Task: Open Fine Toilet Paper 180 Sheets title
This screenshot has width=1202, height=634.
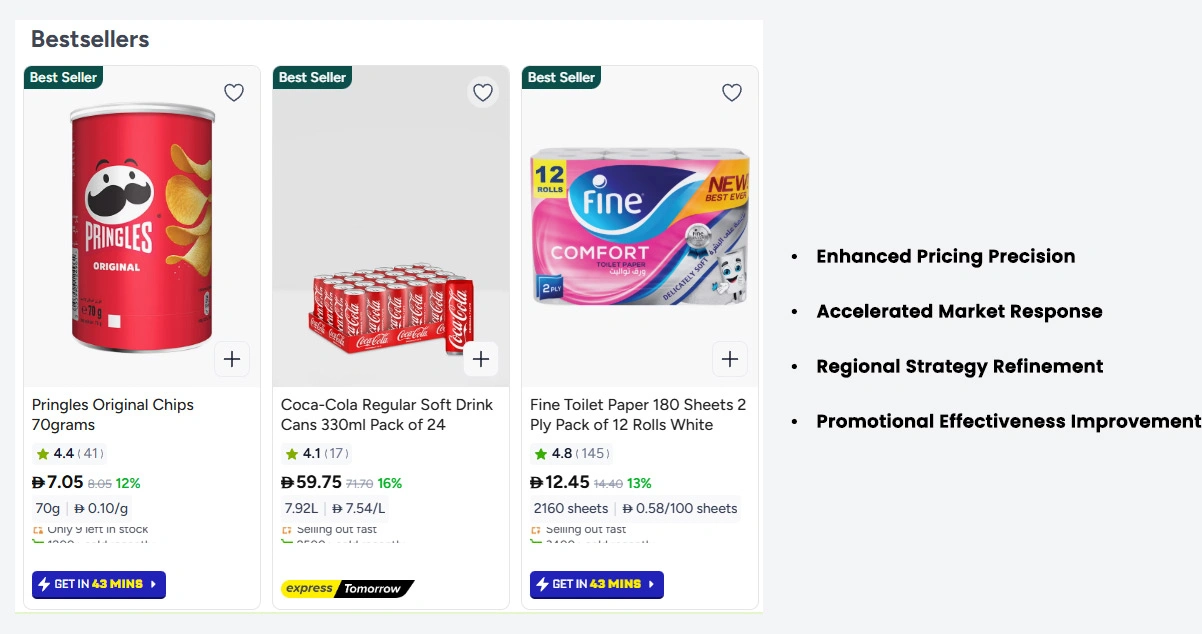Action: tap(638, 414)
